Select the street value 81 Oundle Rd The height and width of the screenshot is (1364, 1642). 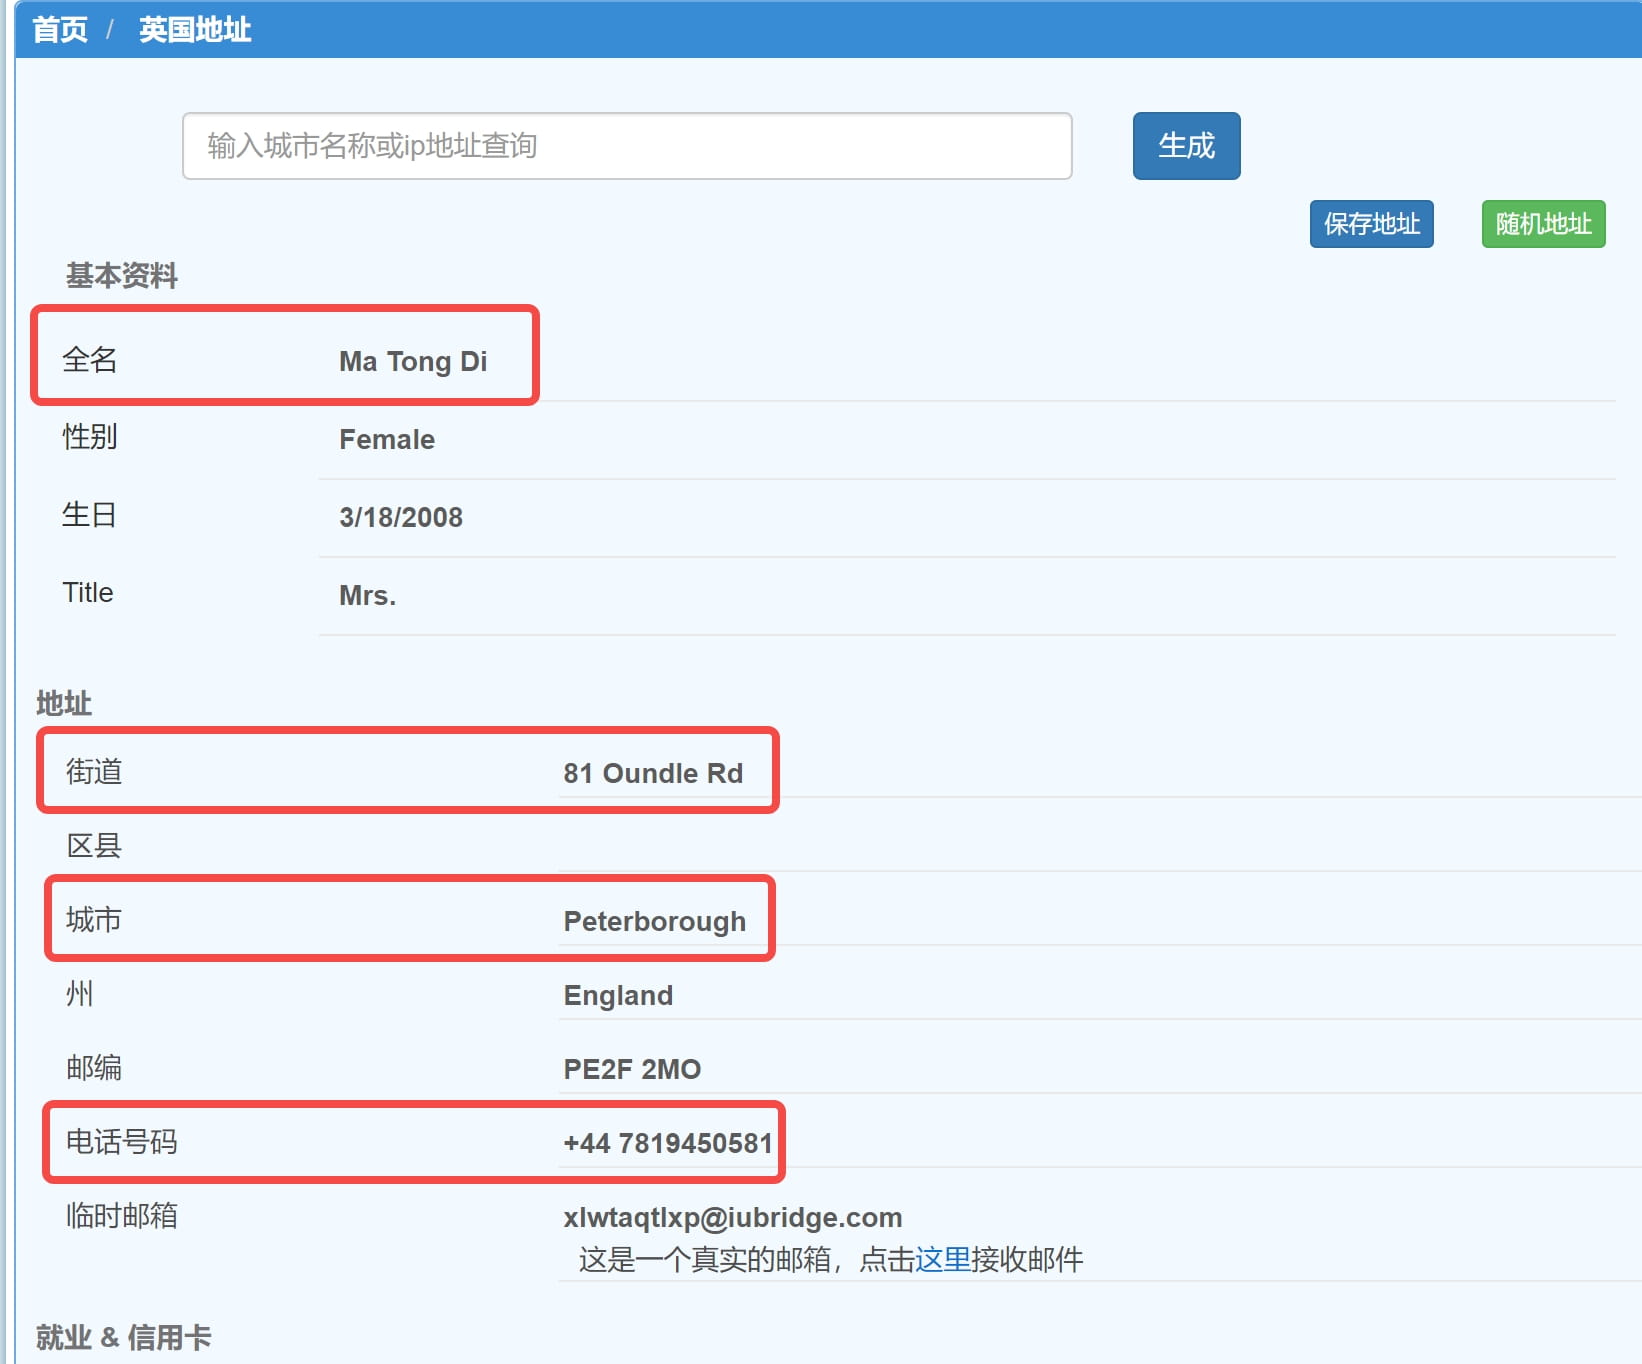(653, 773)
